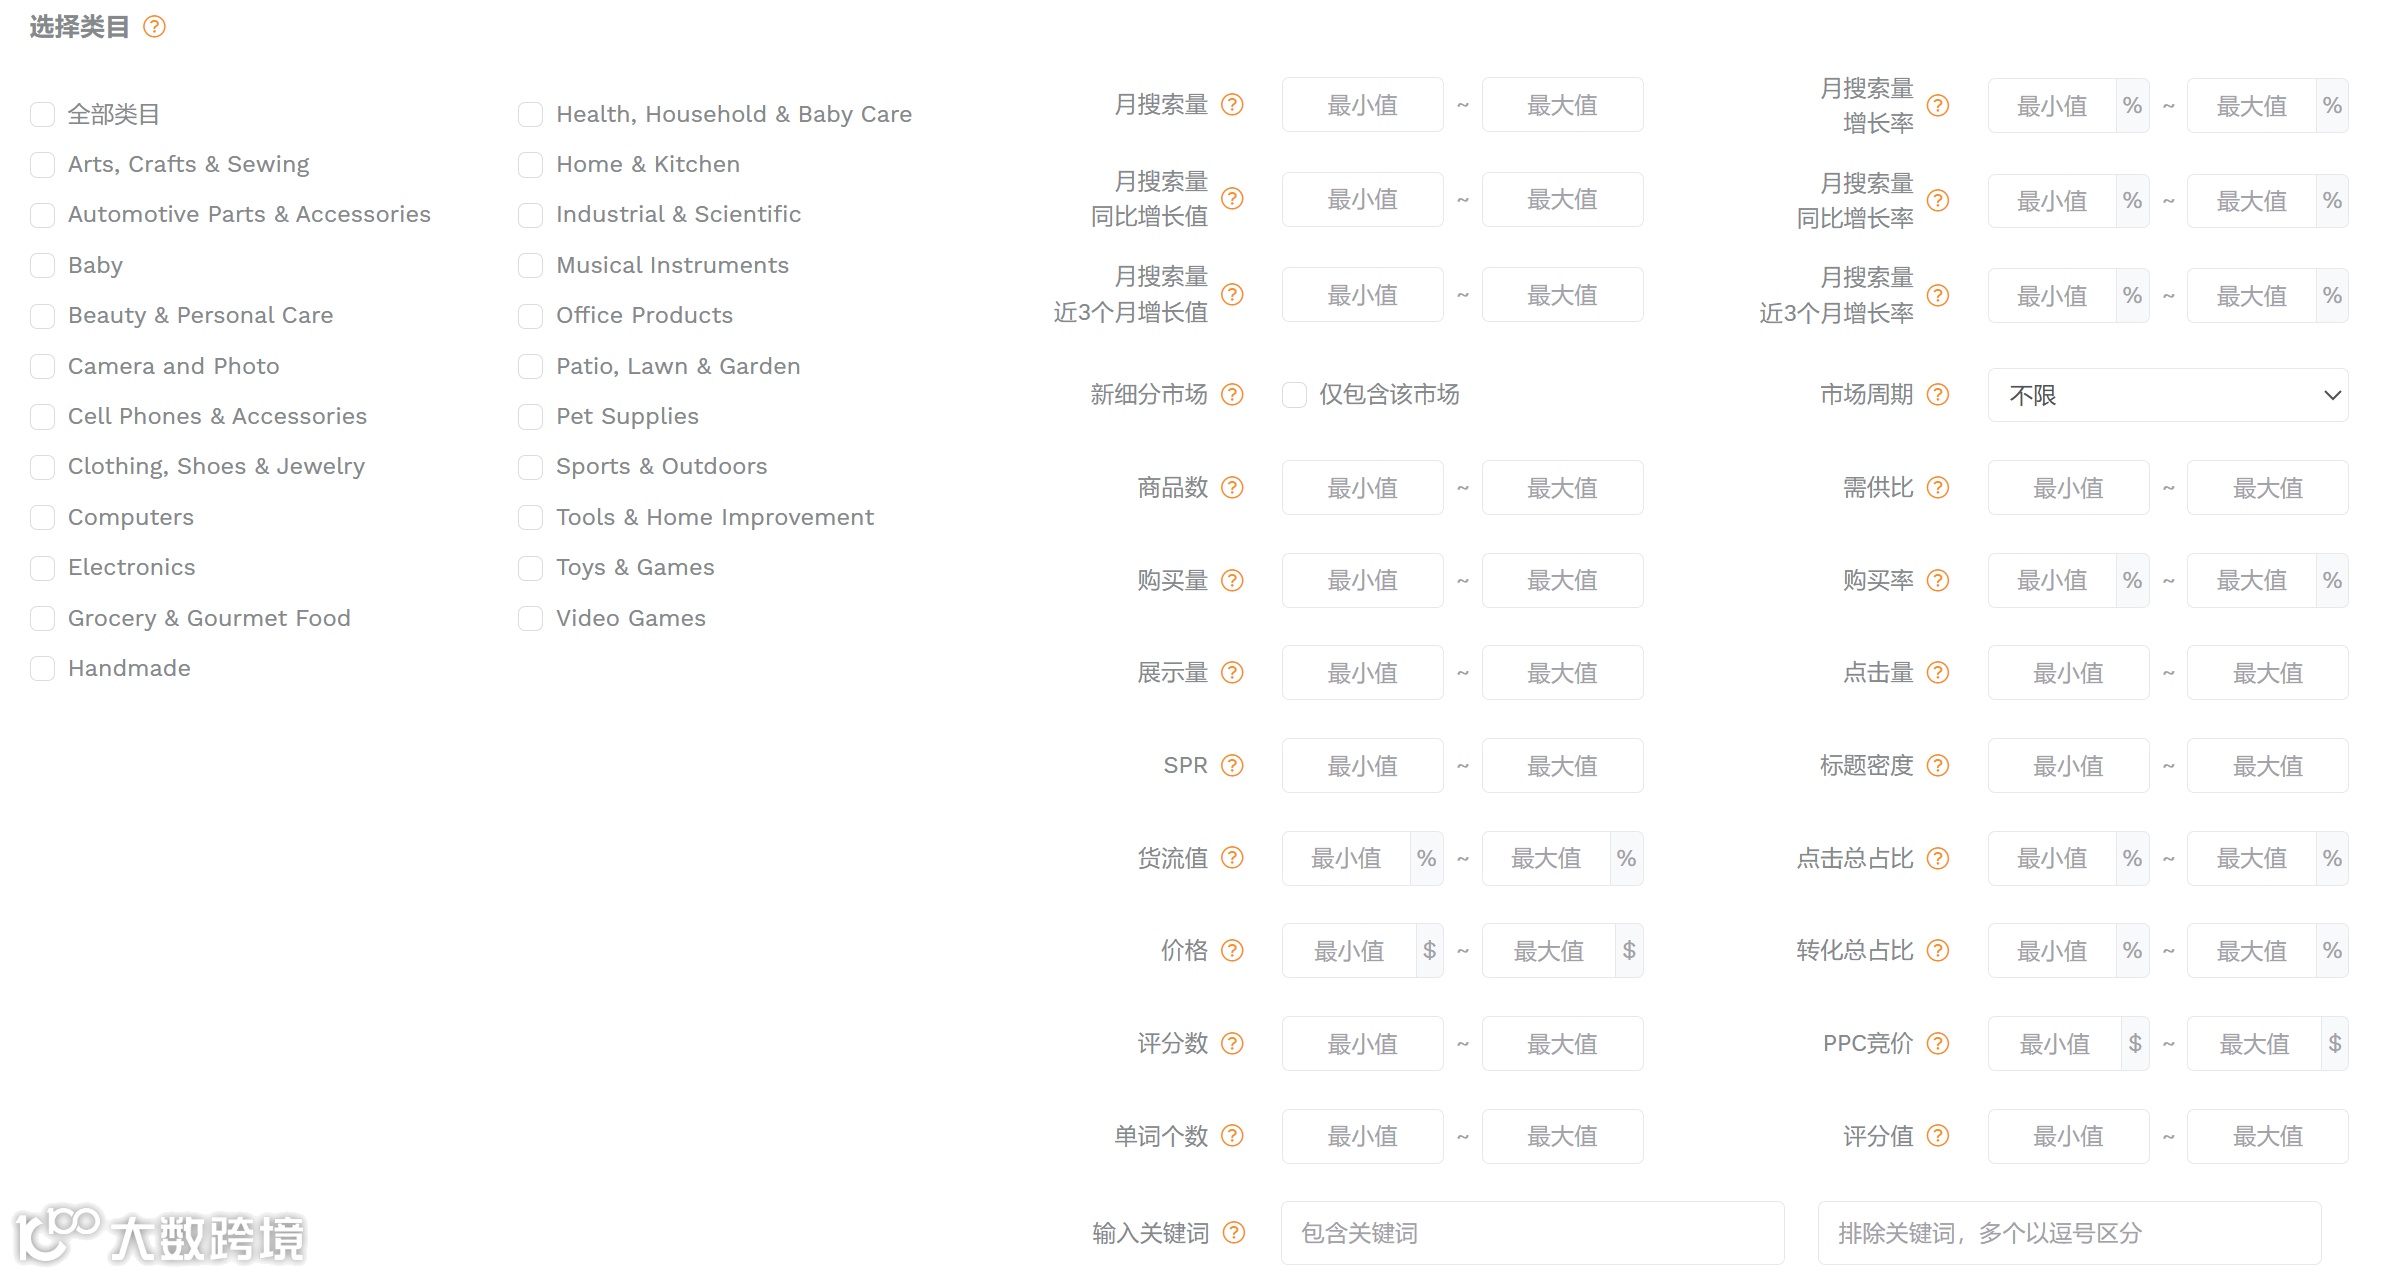Screen dimensions: 2382x1276
Task: Click the 包含关键词 input field
Action: (1532, 1233)
